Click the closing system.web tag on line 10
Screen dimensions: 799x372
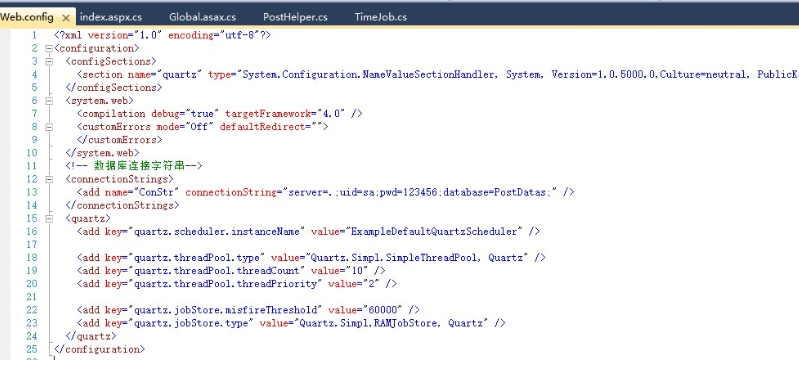102,153
